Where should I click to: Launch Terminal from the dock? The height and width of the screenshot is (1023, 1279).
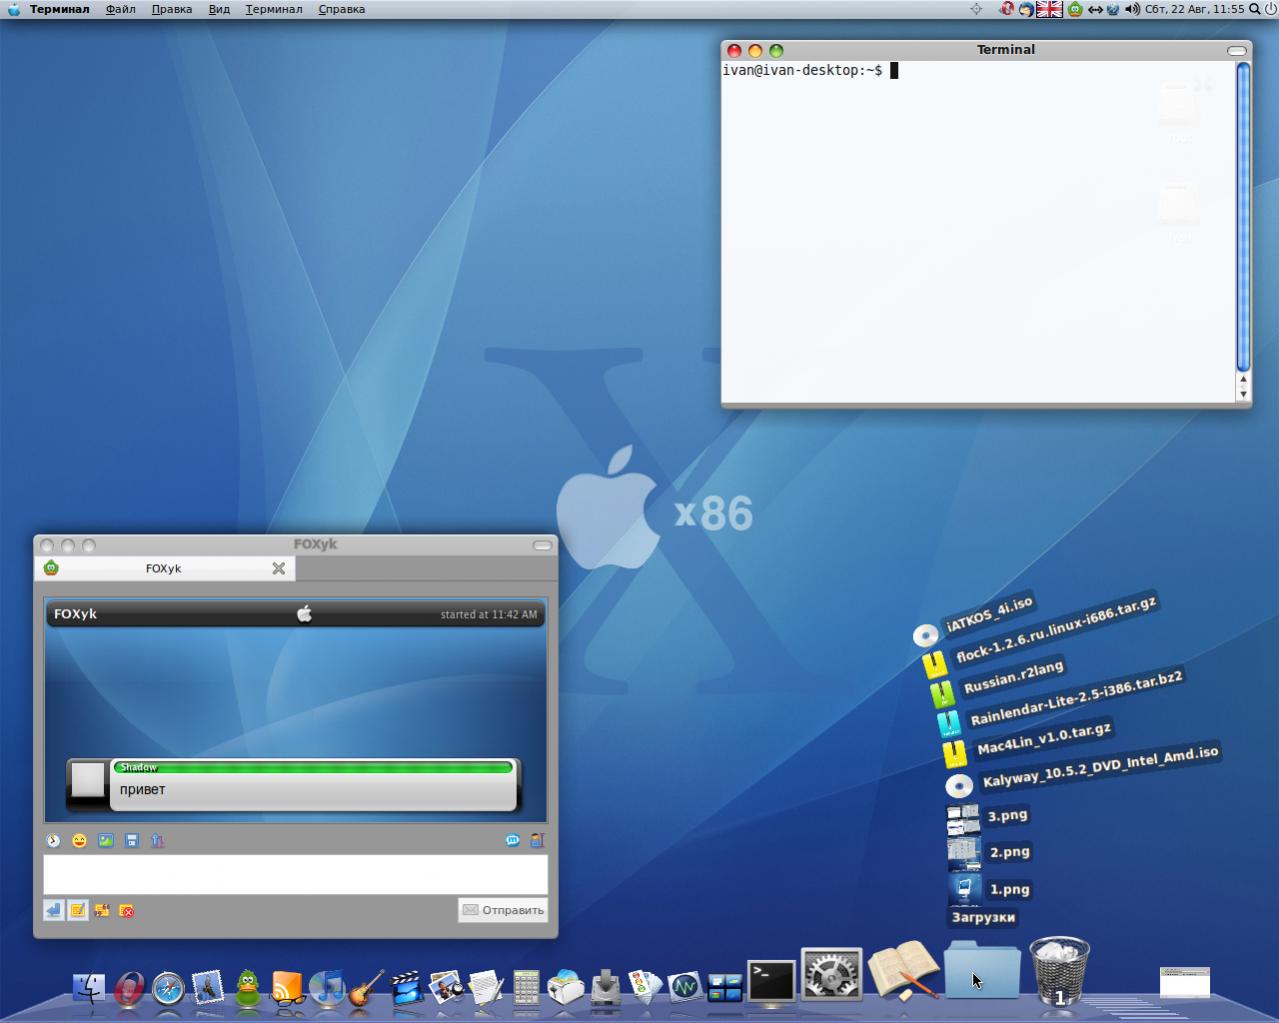[771, 981]
